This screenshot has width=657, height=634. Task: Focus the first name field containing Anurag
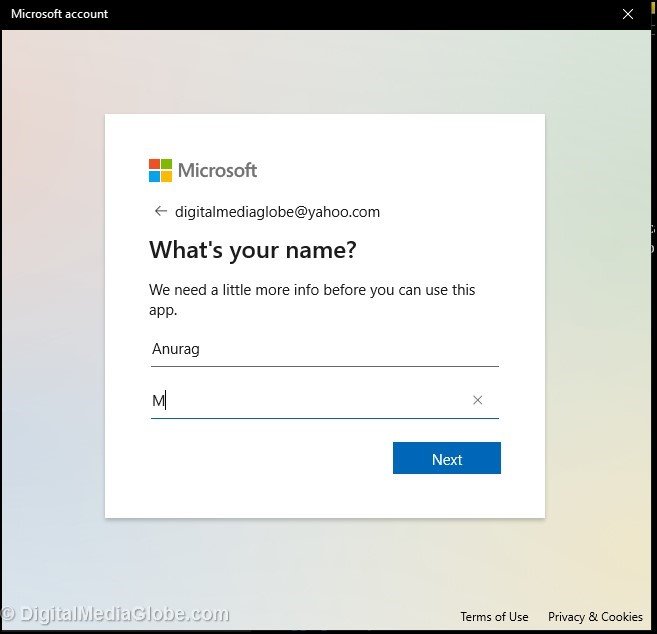(325, 350)
